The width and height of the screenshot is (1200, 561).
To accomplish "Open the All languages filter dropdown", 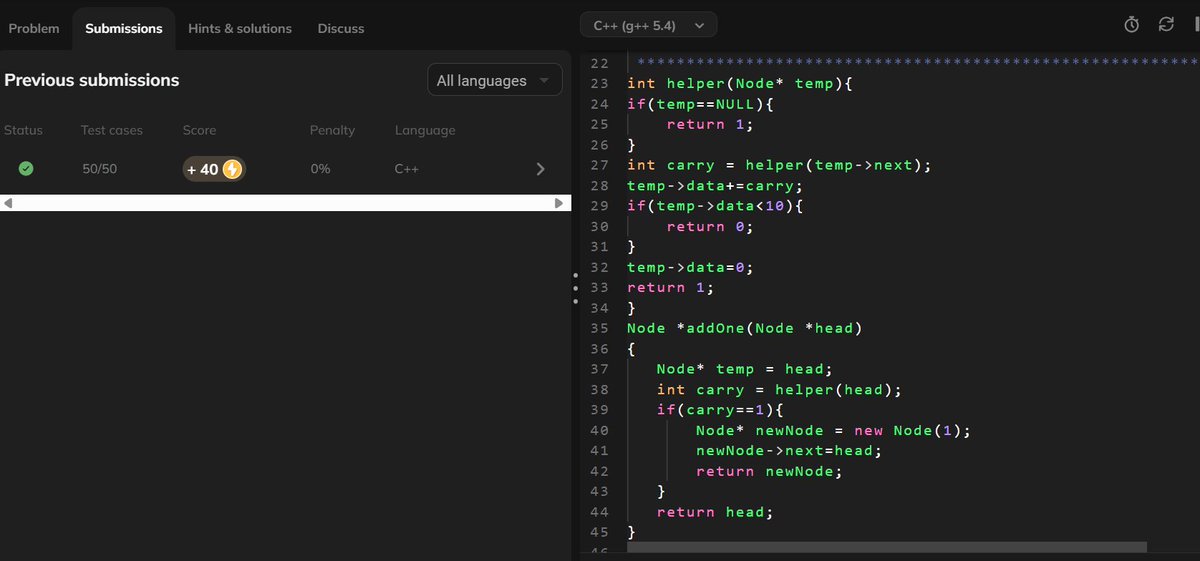I will pyautogui.click(x=494, y=81).
